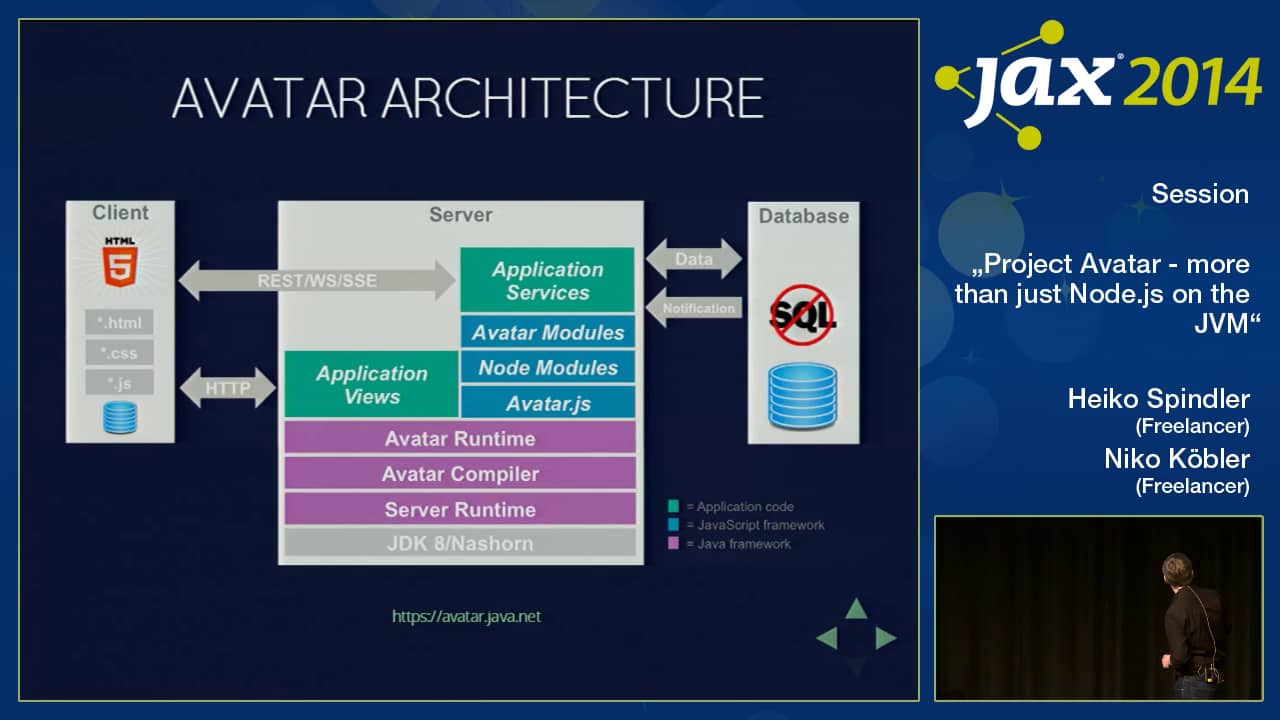Click the purple Java framework legend square
The image size is (1280, 720).
coord(674,544)
